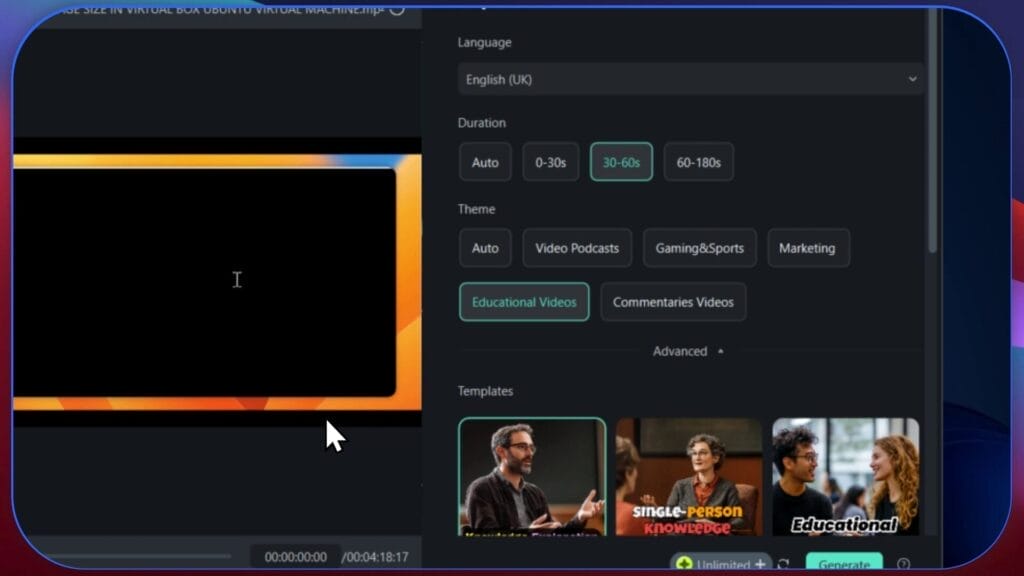Open the English (UK) language dropdown
Screen dimensions: 1024x576
click(x=690, y=78)
